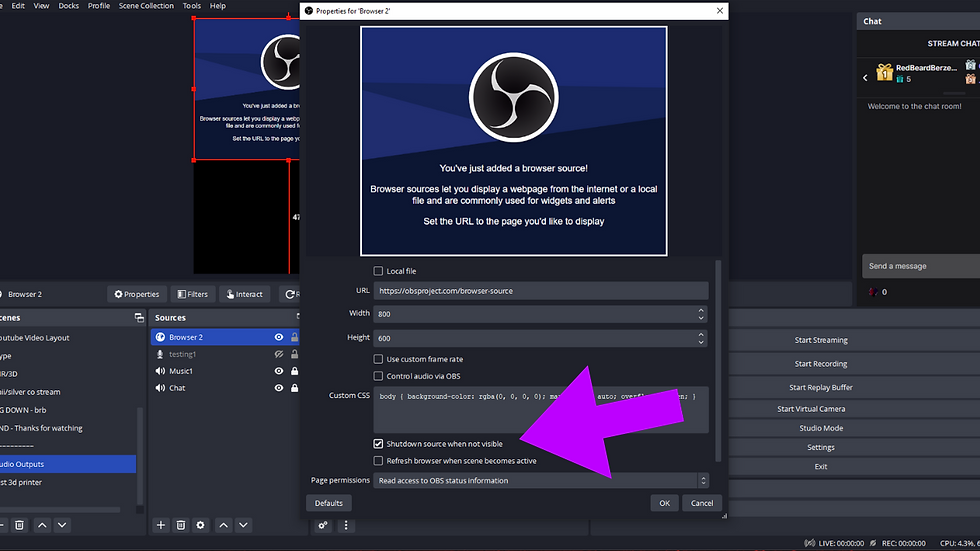This screenshot has width=980, height=551.
Task: Open the Profile menu
Action: [99, 6]
